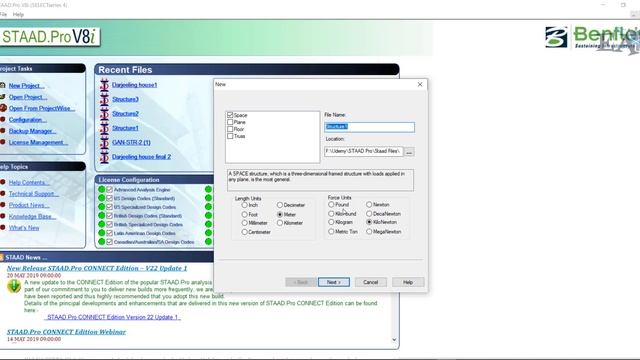Viewport: 640px width, 360px height.
Task: Open the Technical Support link
Action: point(34,194)
